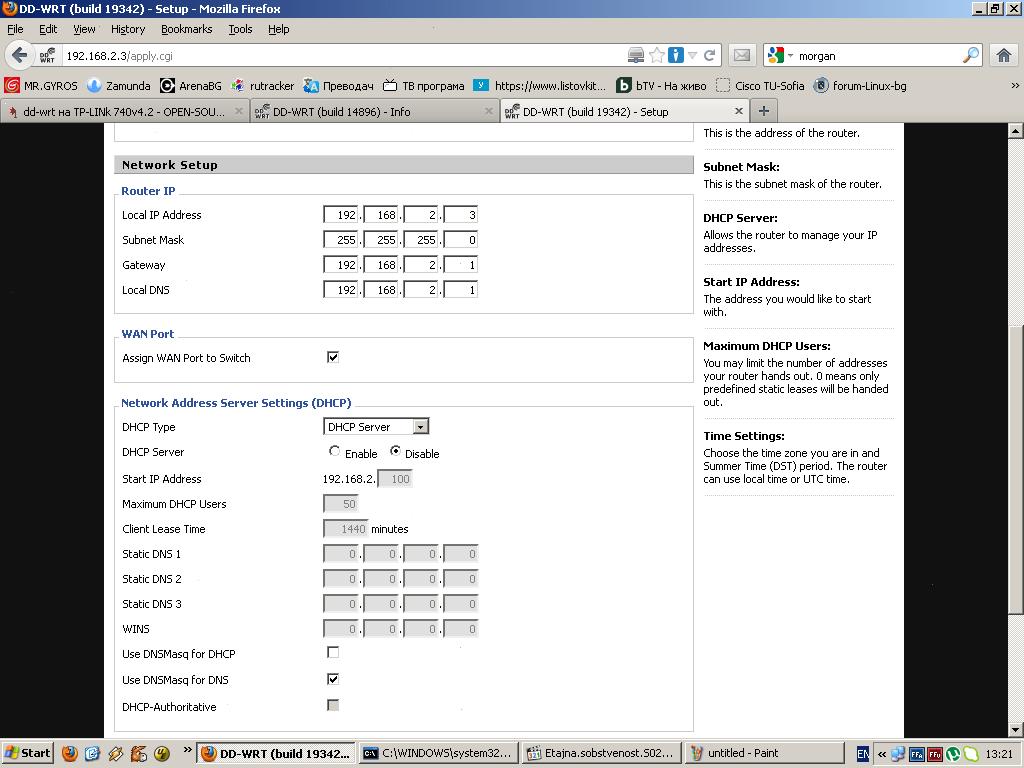Uncheck Use DNSMasq for DNS
The image size is (1024, 768).
pos(333,679)
